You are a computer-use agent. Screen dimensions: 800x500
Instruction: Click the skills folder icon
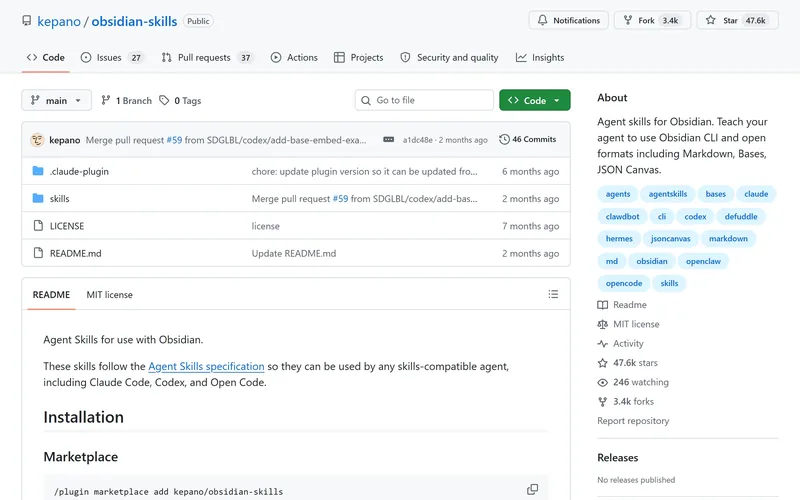coord(38,198)
